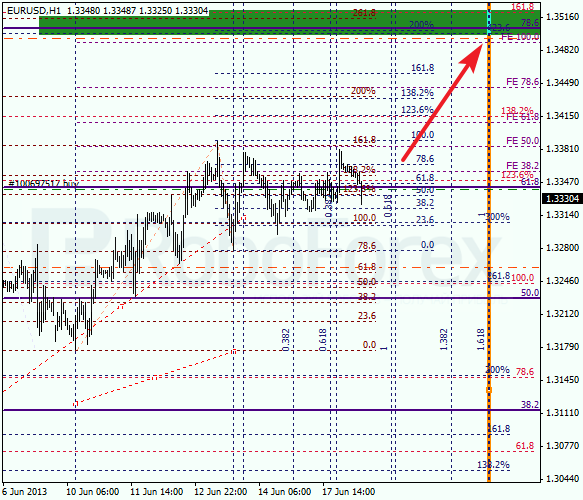Image resolution: width=583 pixels, height=500 pixels.
Task: Click the red upward arrow head
Action: [472, 56]
